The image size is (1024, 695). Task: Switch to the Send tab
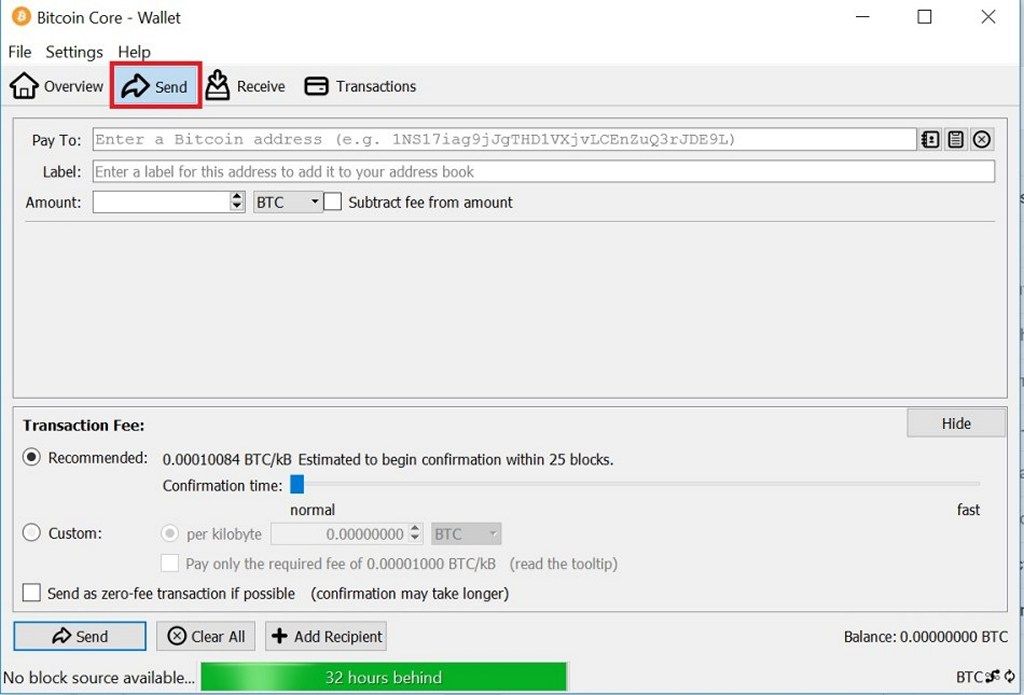[155, 86]
